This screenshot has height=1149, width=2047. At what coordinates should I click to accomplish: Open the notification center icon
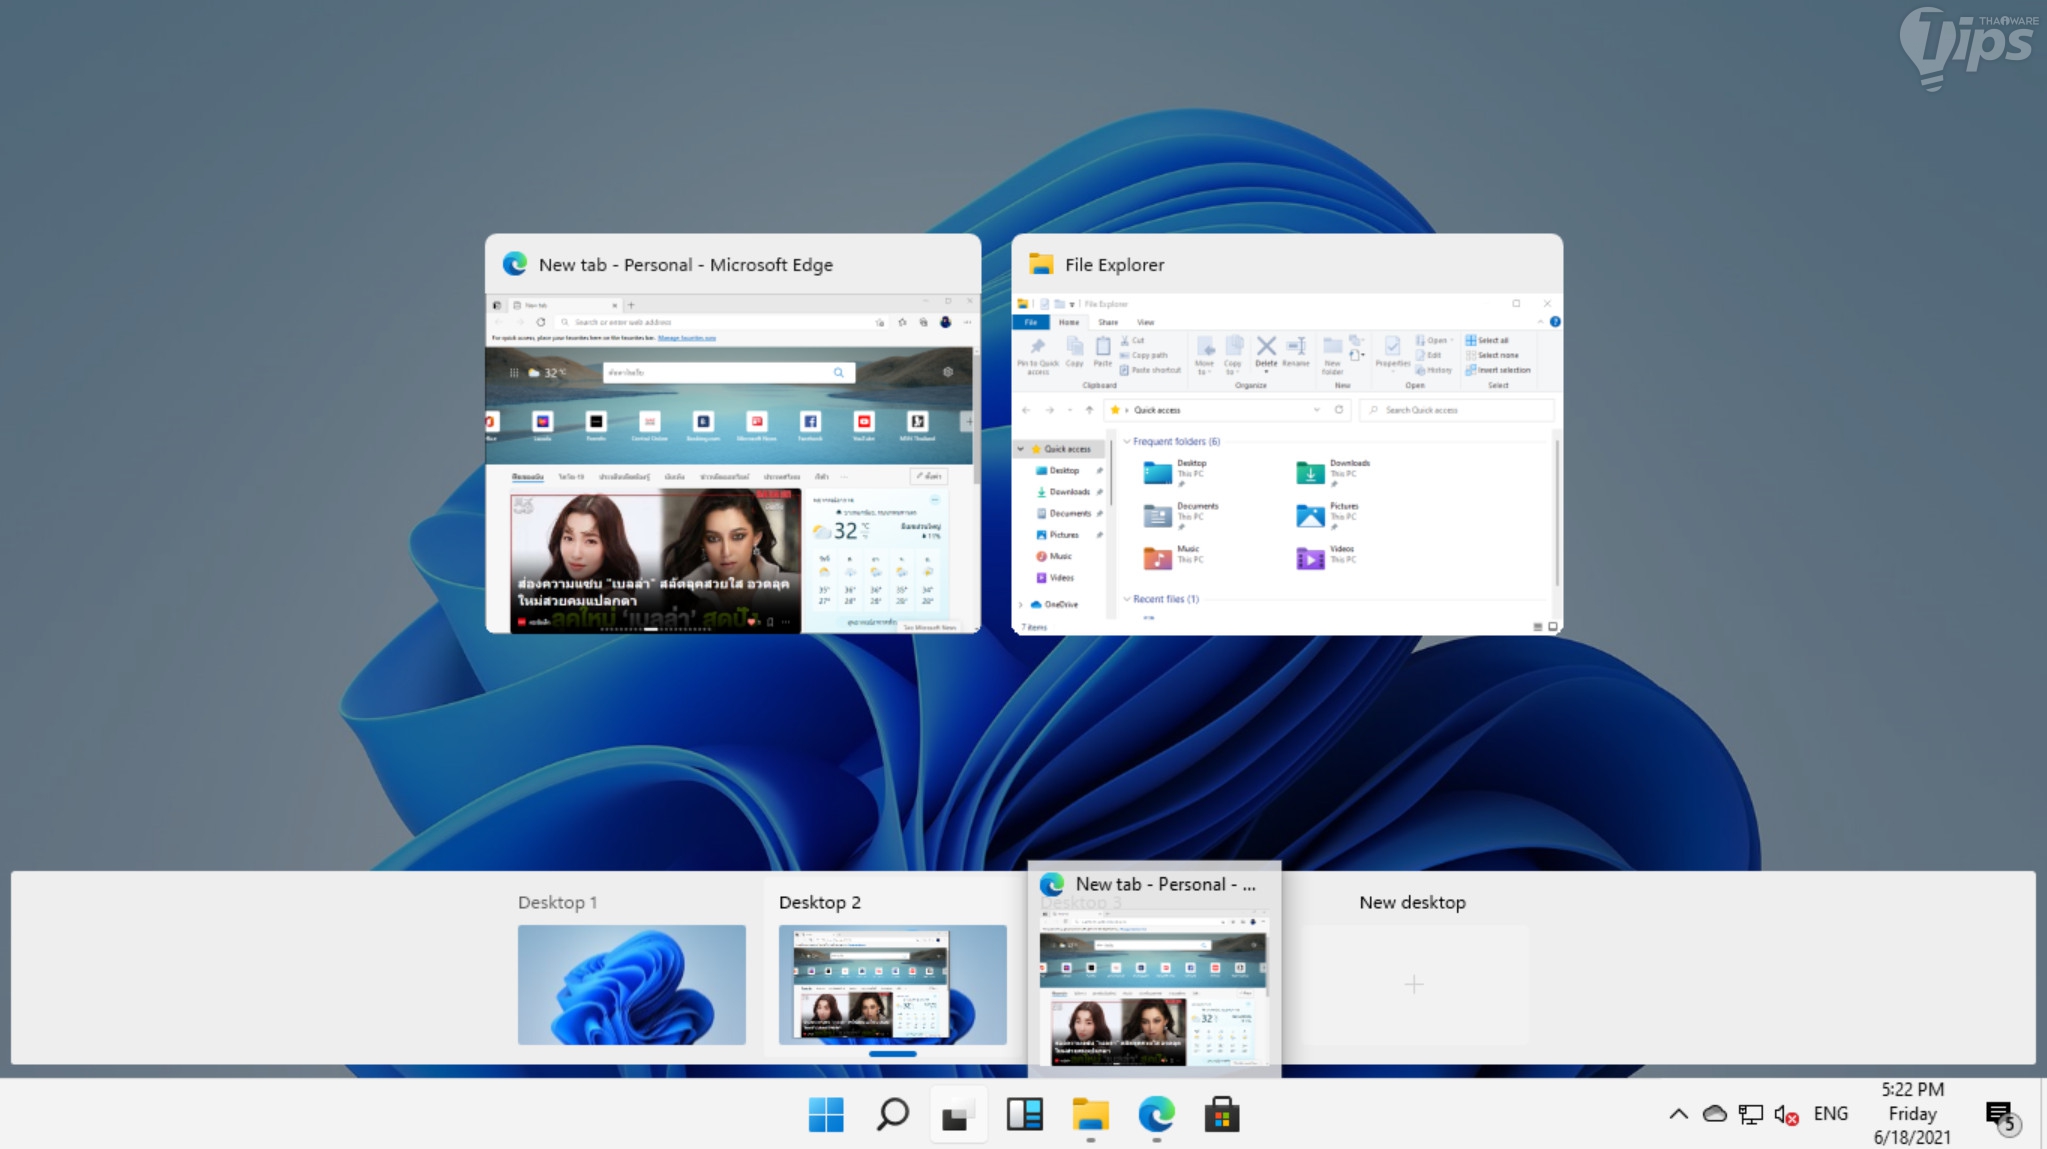point(2000,1114)
